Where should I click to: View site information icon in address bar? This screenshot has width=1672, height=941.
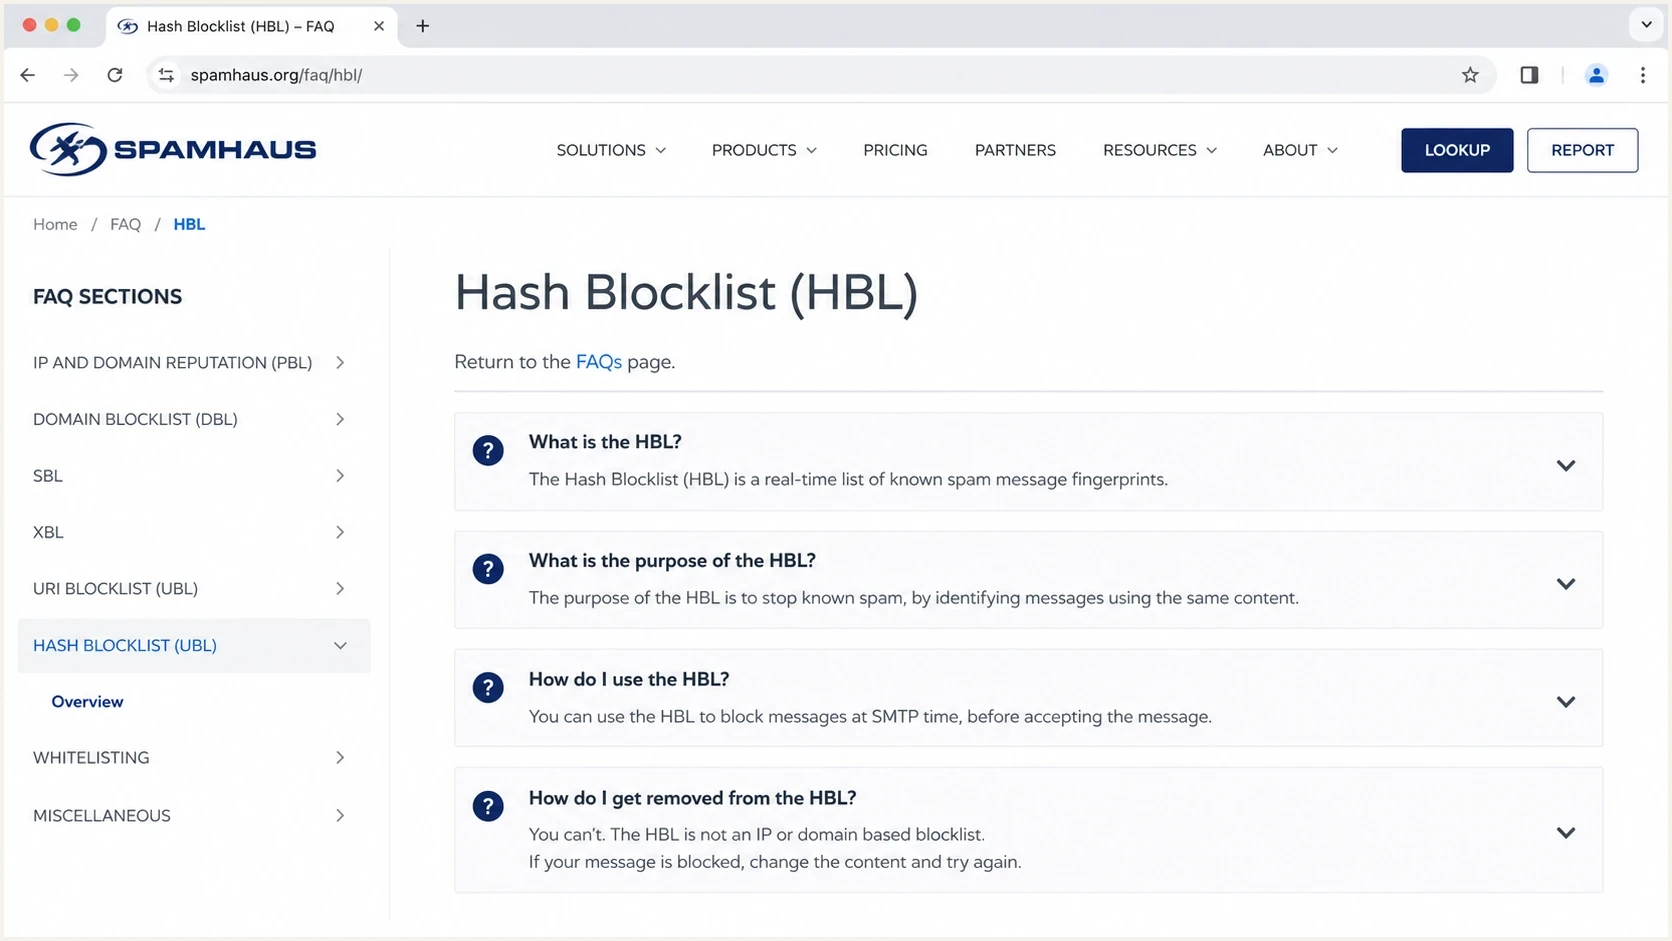[x=166, y=75]
